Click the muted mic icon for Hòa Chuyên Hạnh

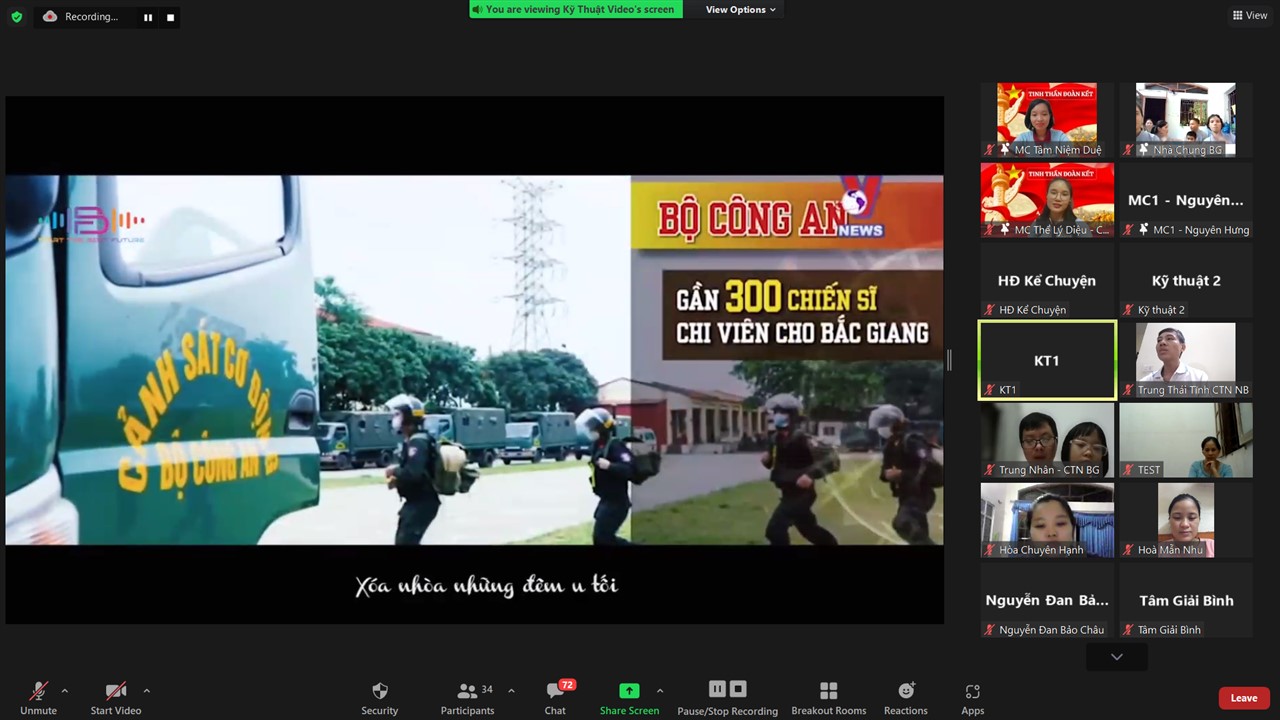(x=989, y=550)
